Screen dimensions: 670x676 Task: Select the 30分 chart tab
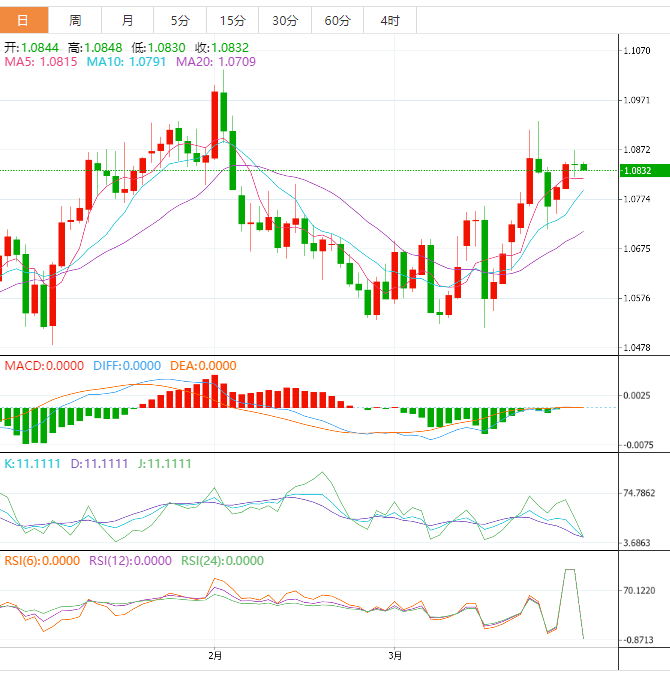point(284,20)
